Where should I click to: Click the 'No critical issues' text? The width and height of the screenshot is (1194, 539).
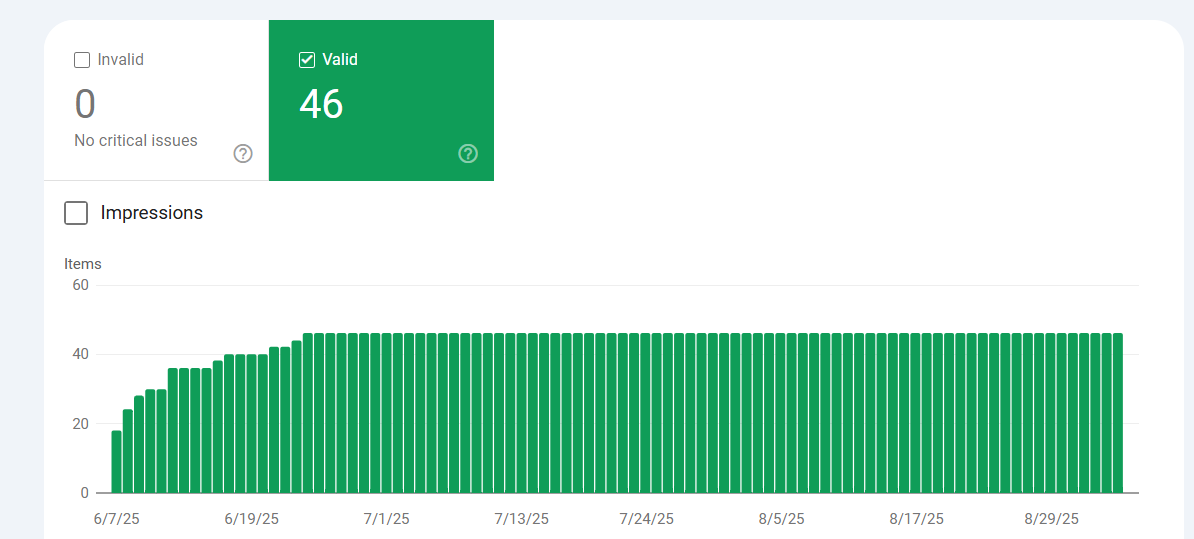point(136,141)
